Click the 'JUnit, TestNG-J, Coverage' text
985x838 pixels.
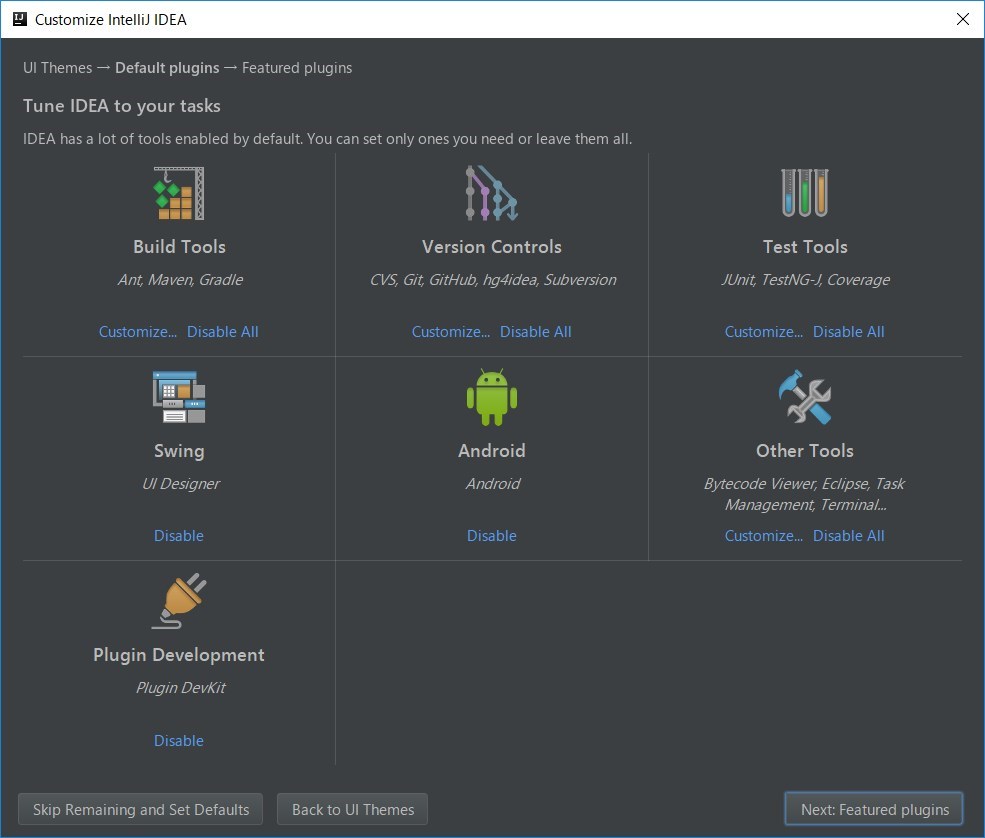pyautogui.click(x=806, y=280)
